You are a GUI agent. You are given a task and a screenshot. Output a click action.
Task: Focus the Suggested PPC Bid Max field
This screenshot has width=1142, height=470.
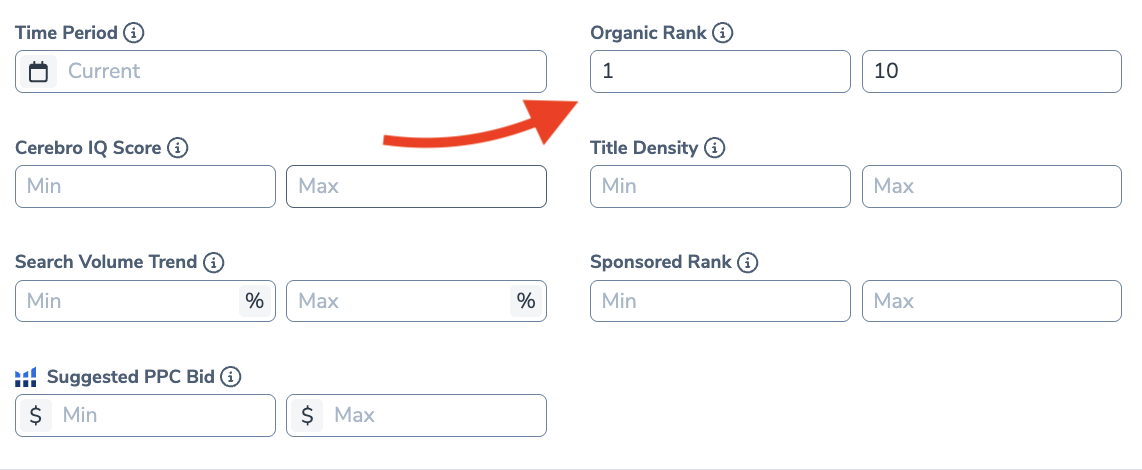tap(432, 415)
